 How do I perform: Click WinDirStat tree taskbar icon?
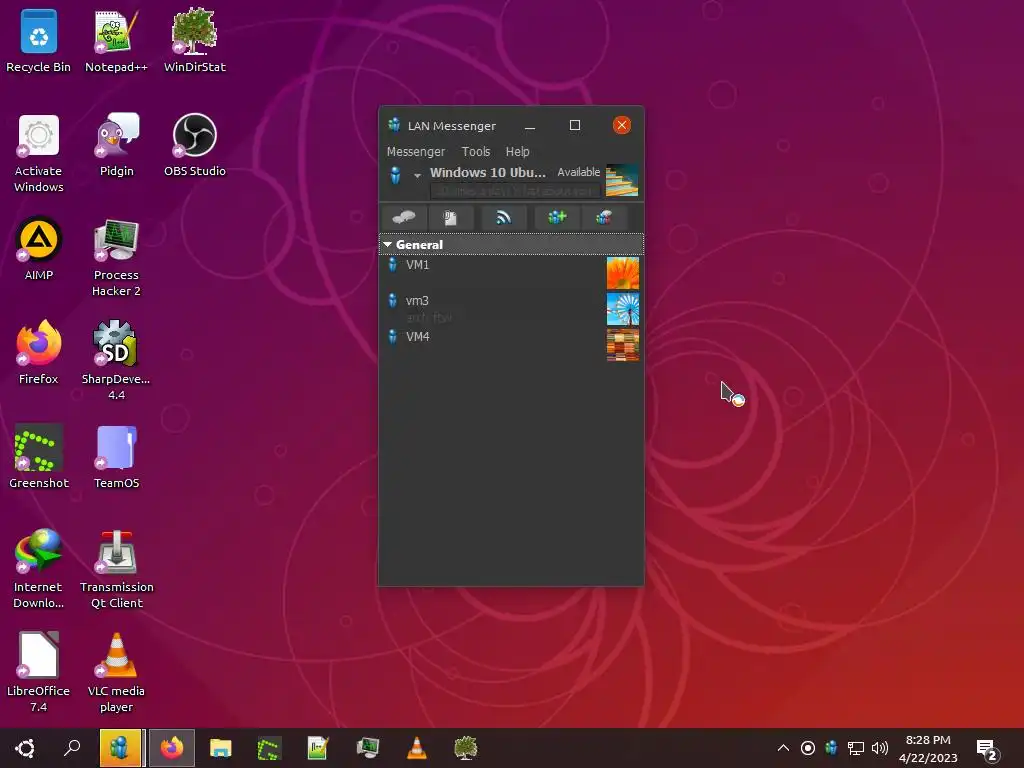(x=466, y=748)
